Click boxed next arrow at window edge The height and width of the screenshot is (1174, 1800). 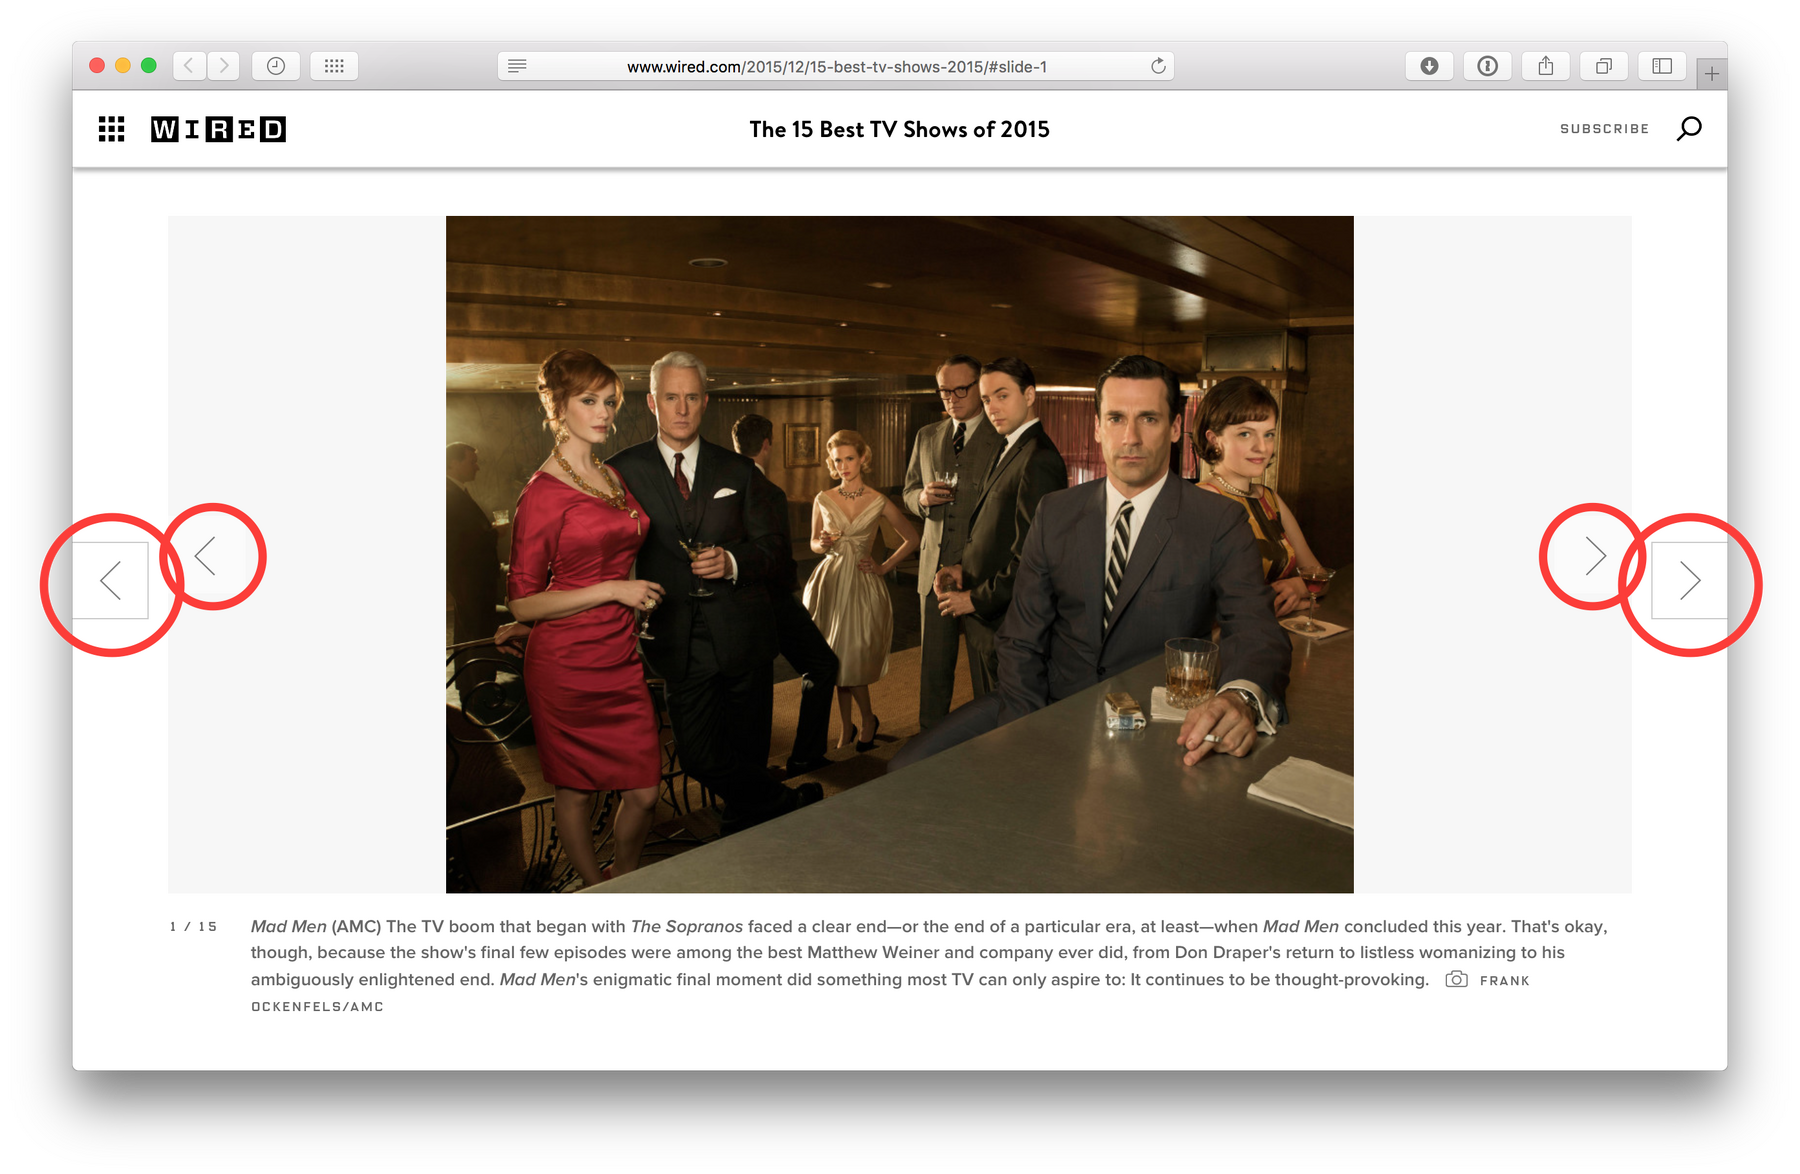[x=1689, y=581]
